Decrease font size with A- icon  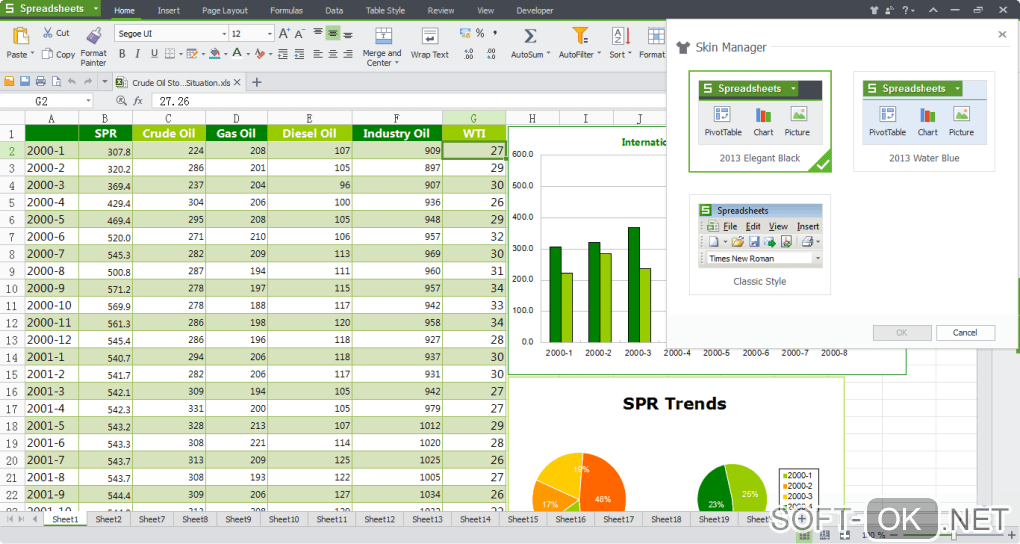coord(299,33)
